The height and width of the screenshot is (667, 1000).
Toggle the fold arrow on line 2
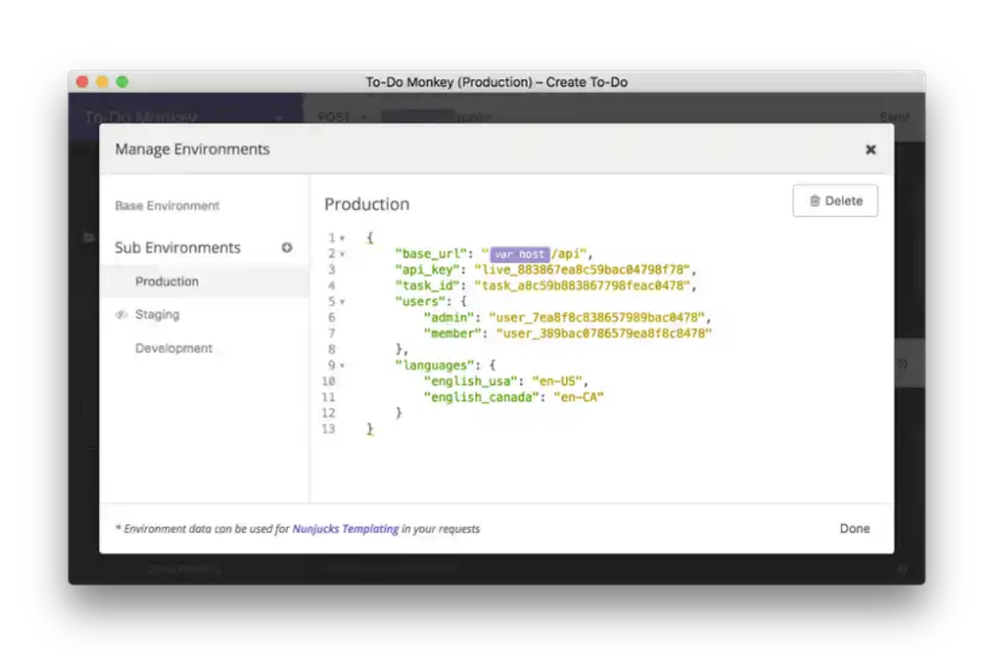[x=342, y=254]
